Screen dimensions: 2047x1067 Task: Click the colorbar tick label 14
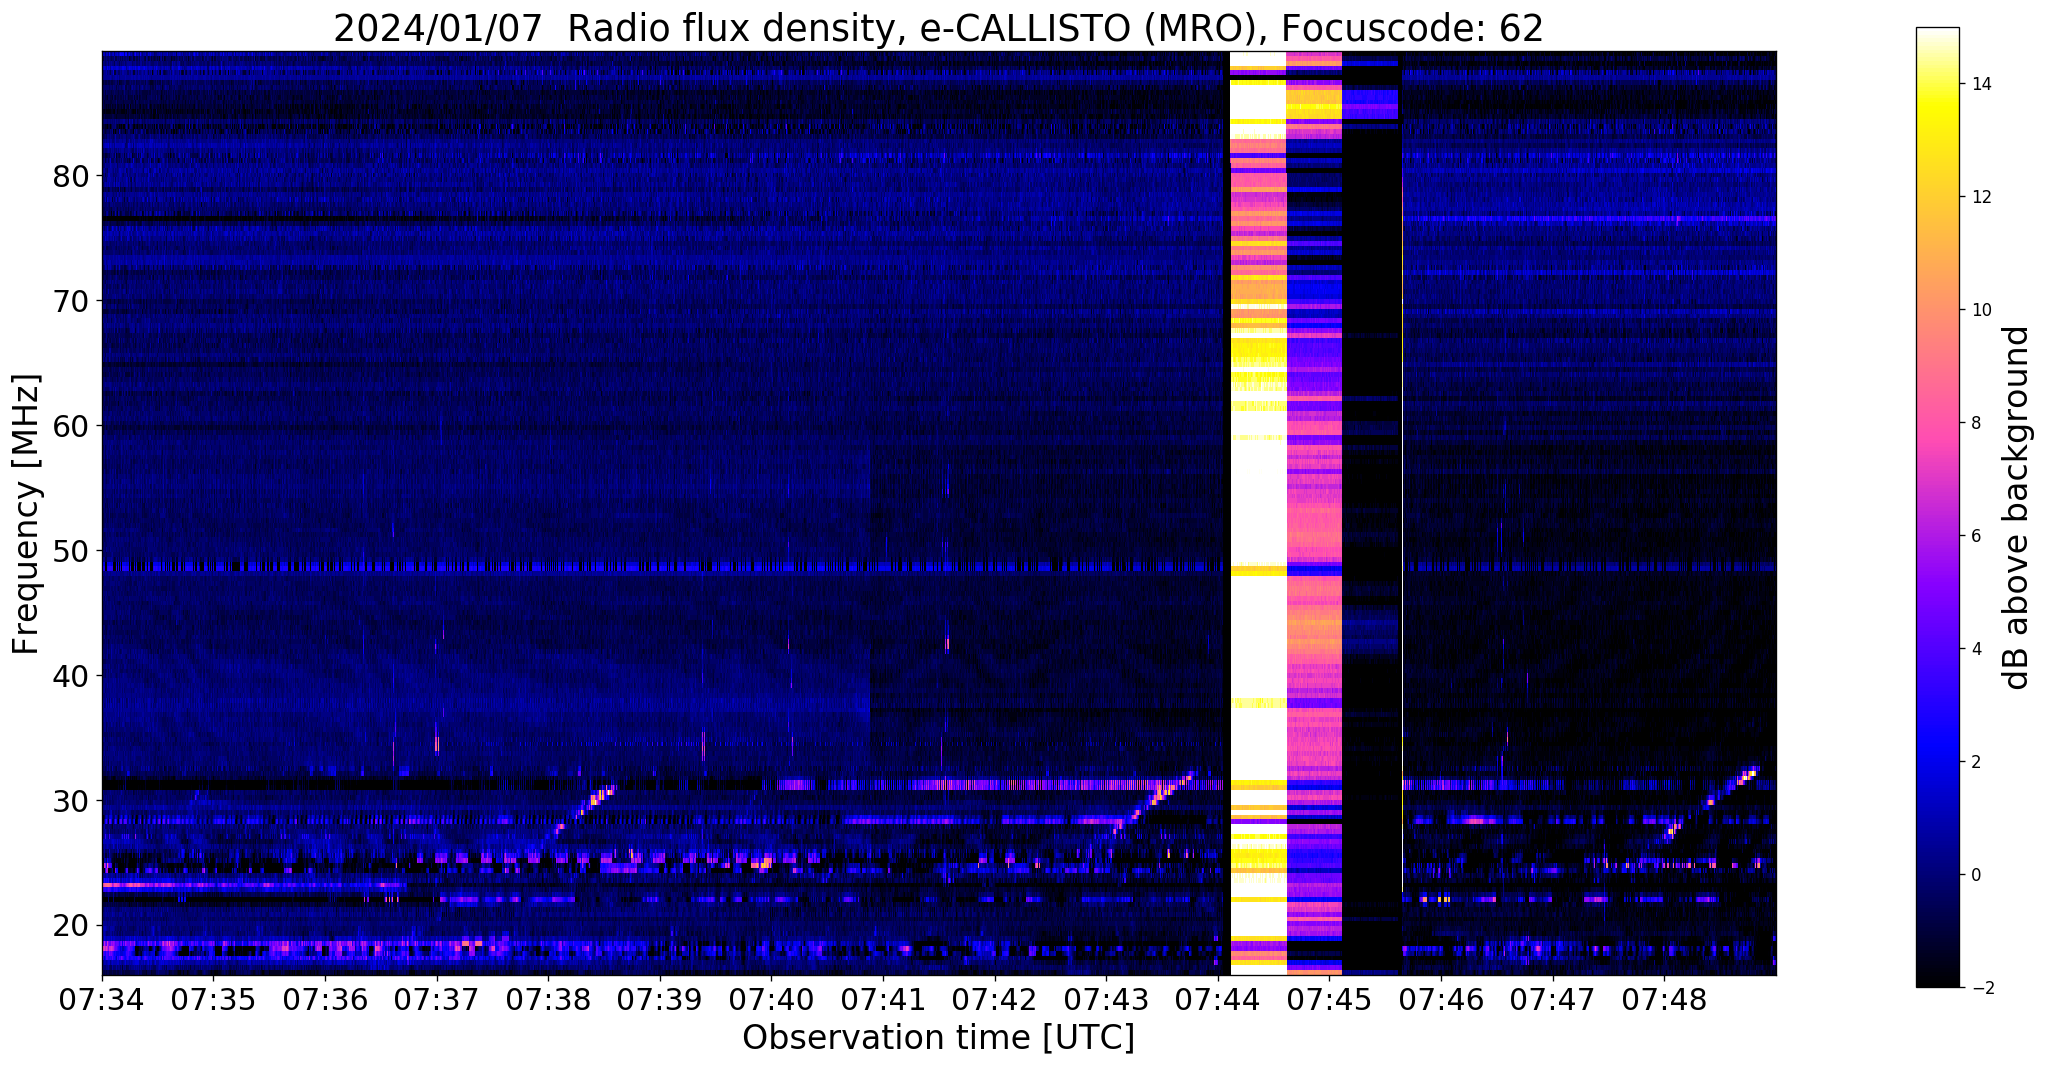click(x=1980, y=84)
